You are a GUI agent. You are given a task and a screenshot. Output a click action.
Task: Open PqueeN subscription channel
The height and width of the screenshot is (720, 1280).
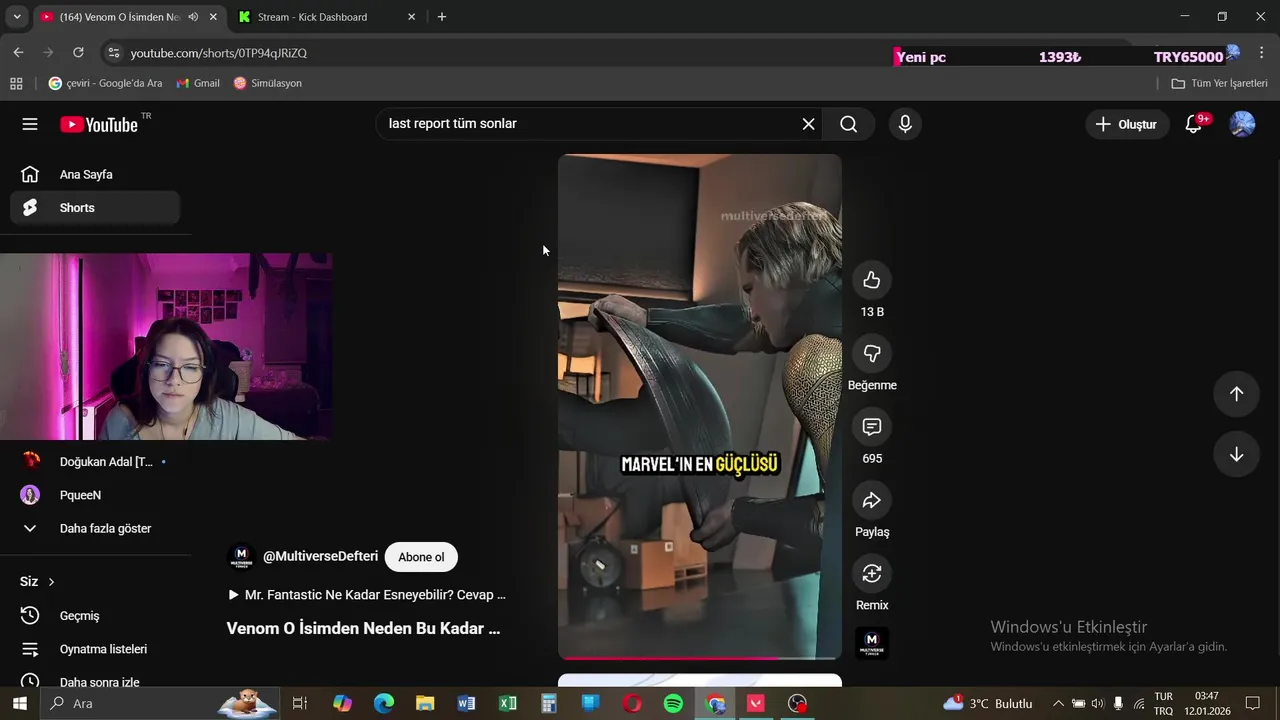pos(95,495)
